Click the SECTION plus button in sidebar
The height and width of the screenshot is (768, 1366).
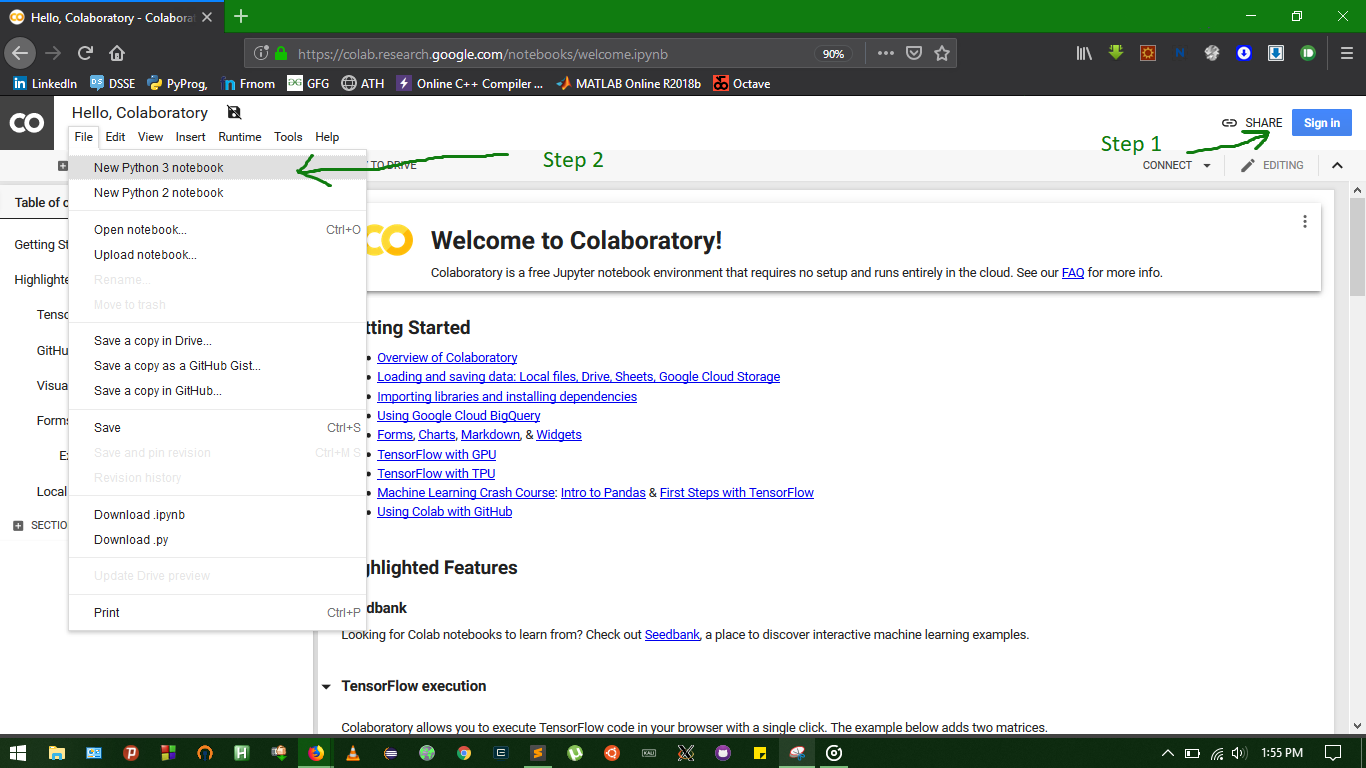point(18,525)
